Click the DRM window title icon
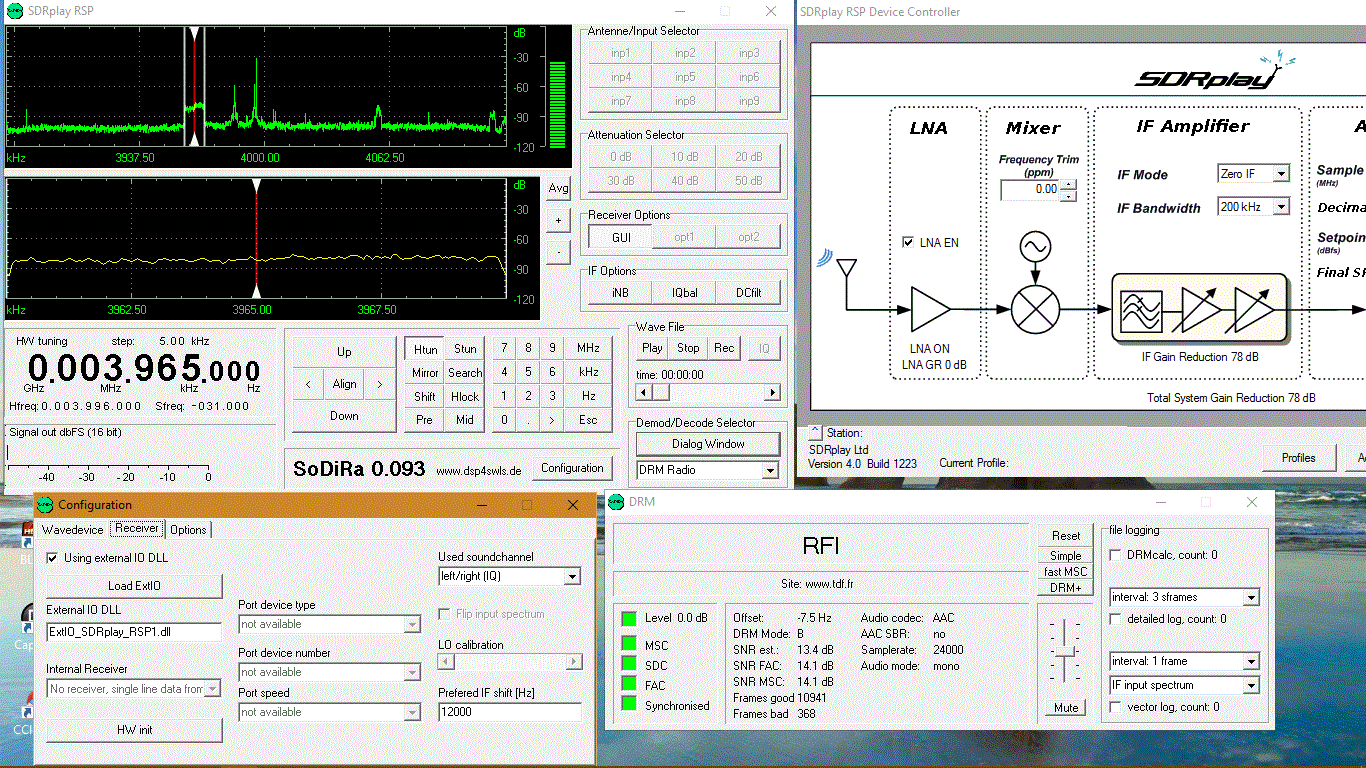1366x768 pixels. tap(616, 501)
